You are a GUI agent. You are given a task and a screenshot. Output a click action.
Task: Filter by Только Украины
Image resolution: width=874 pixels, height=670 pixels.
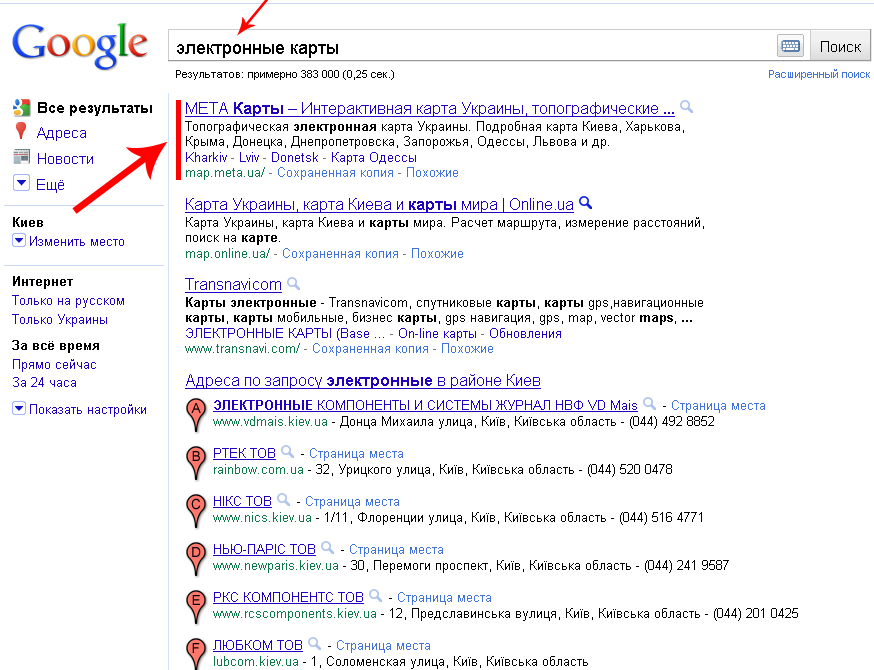click(60, 319)
